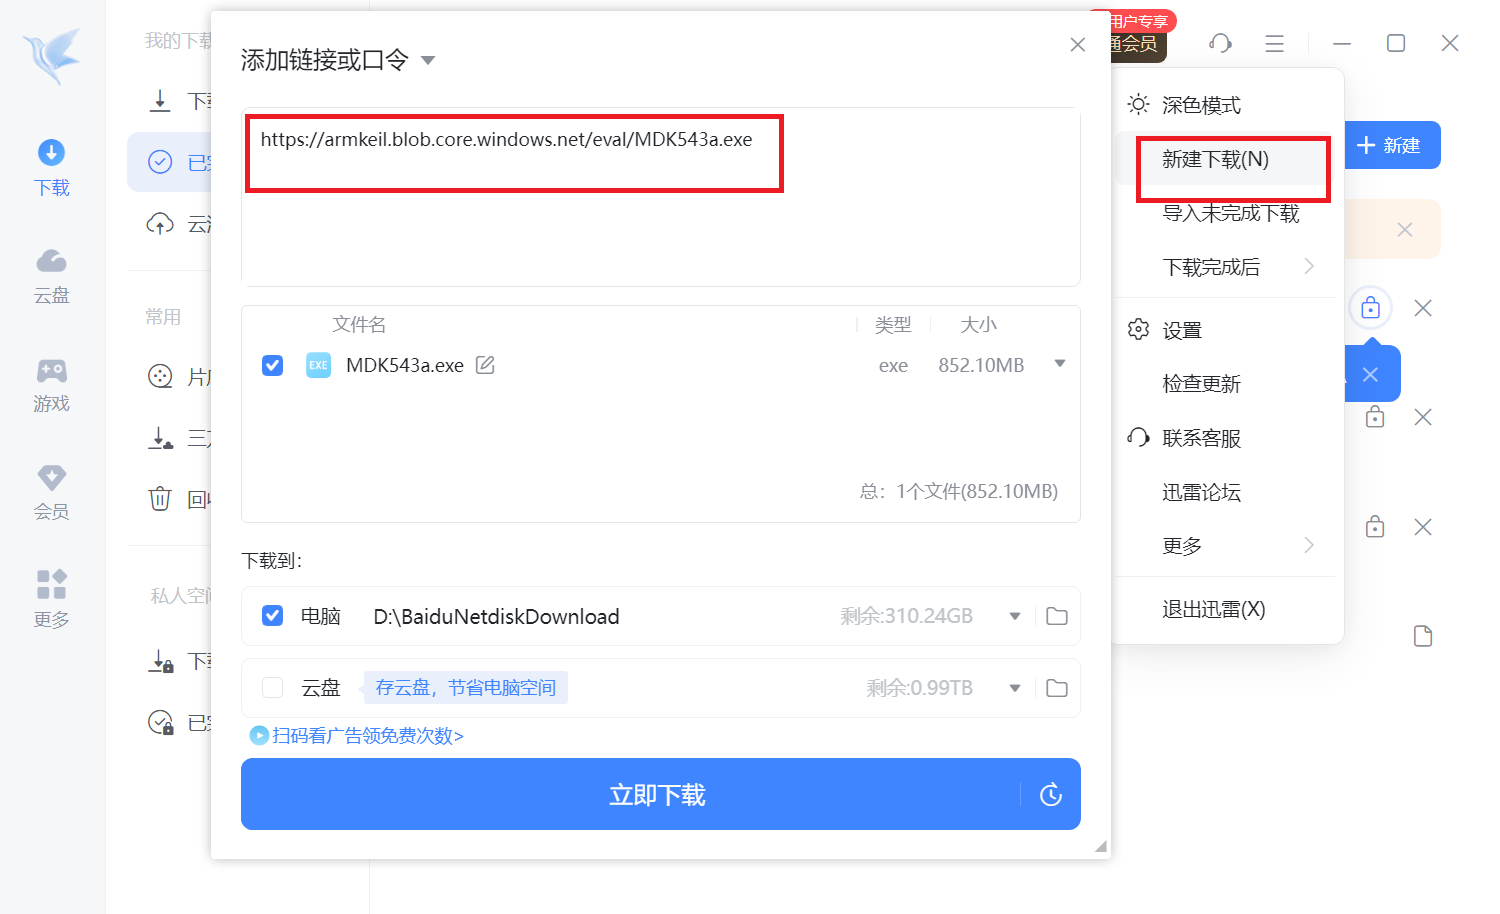Click the 剩余:310.24GB free space text

point(906,616)
